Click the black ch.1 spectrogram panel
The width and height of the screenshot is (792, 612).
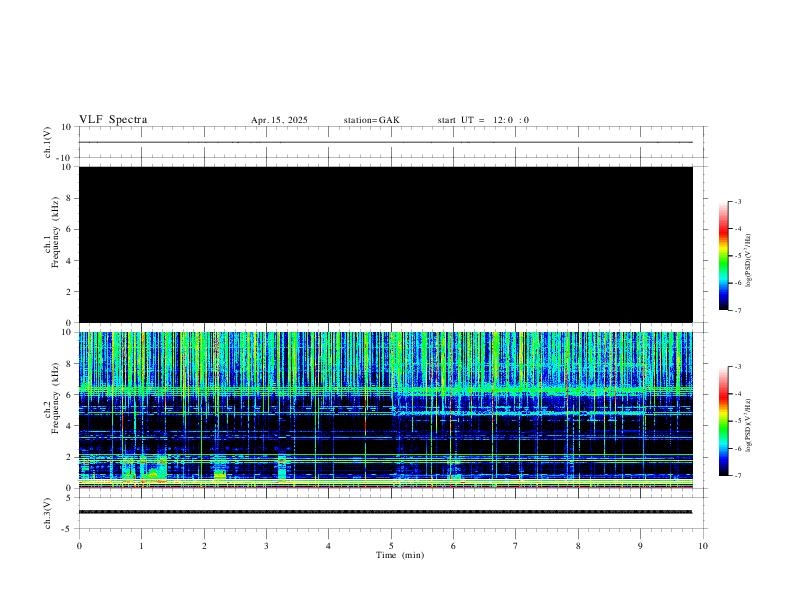pyautogui.click(x=386, y=244)
